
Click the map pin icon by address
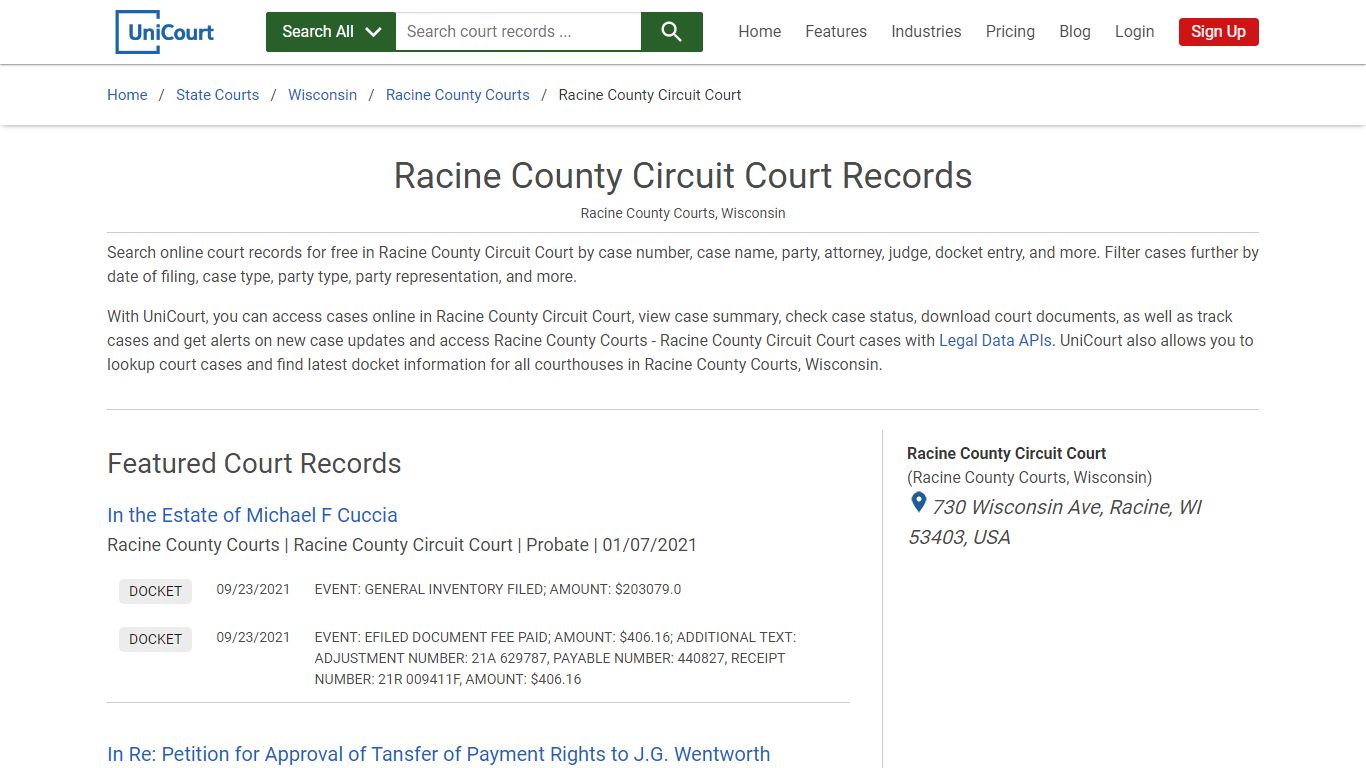click(918, 503)
